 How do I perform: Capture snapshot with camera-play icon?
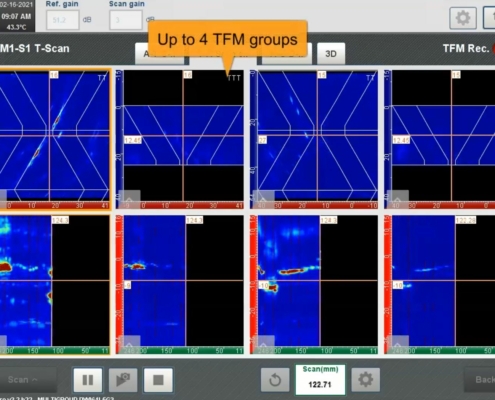click(123, 380)
